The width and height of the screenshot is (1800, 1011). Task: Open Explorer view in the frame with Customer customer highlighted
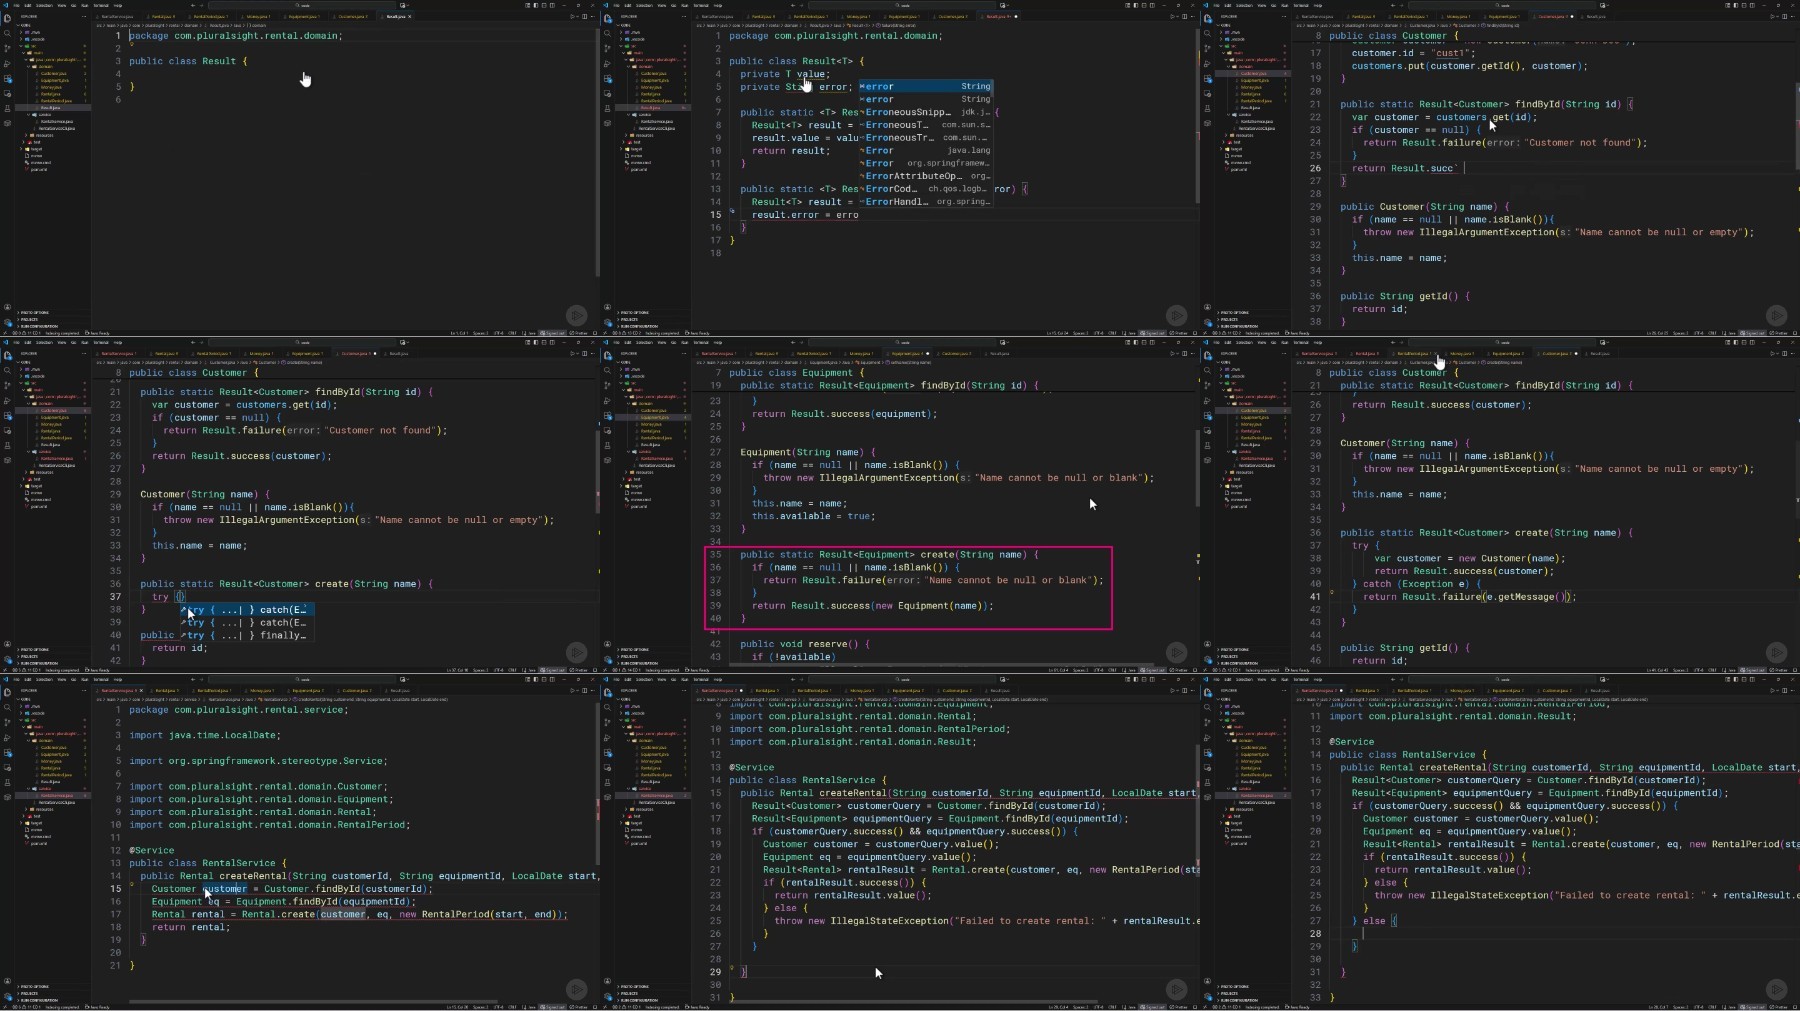[x=7, y=692]
